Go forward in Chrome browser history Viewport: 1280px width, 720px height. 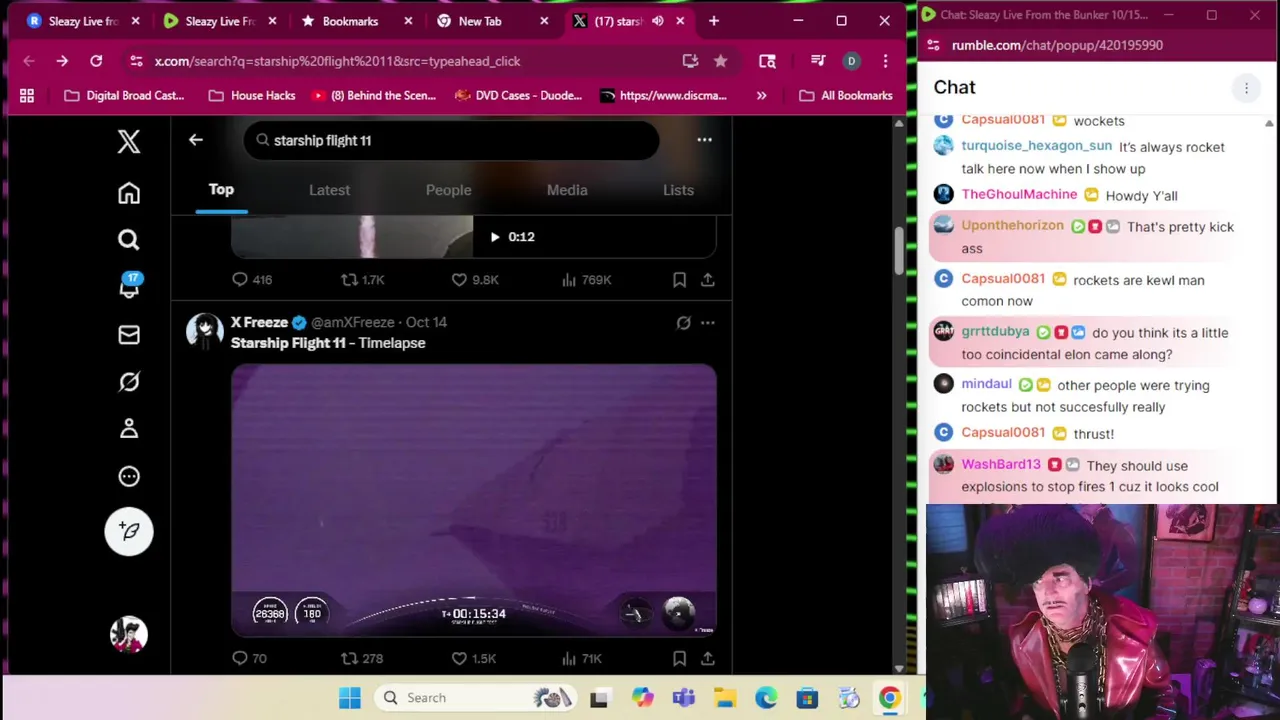pos(62,61)
